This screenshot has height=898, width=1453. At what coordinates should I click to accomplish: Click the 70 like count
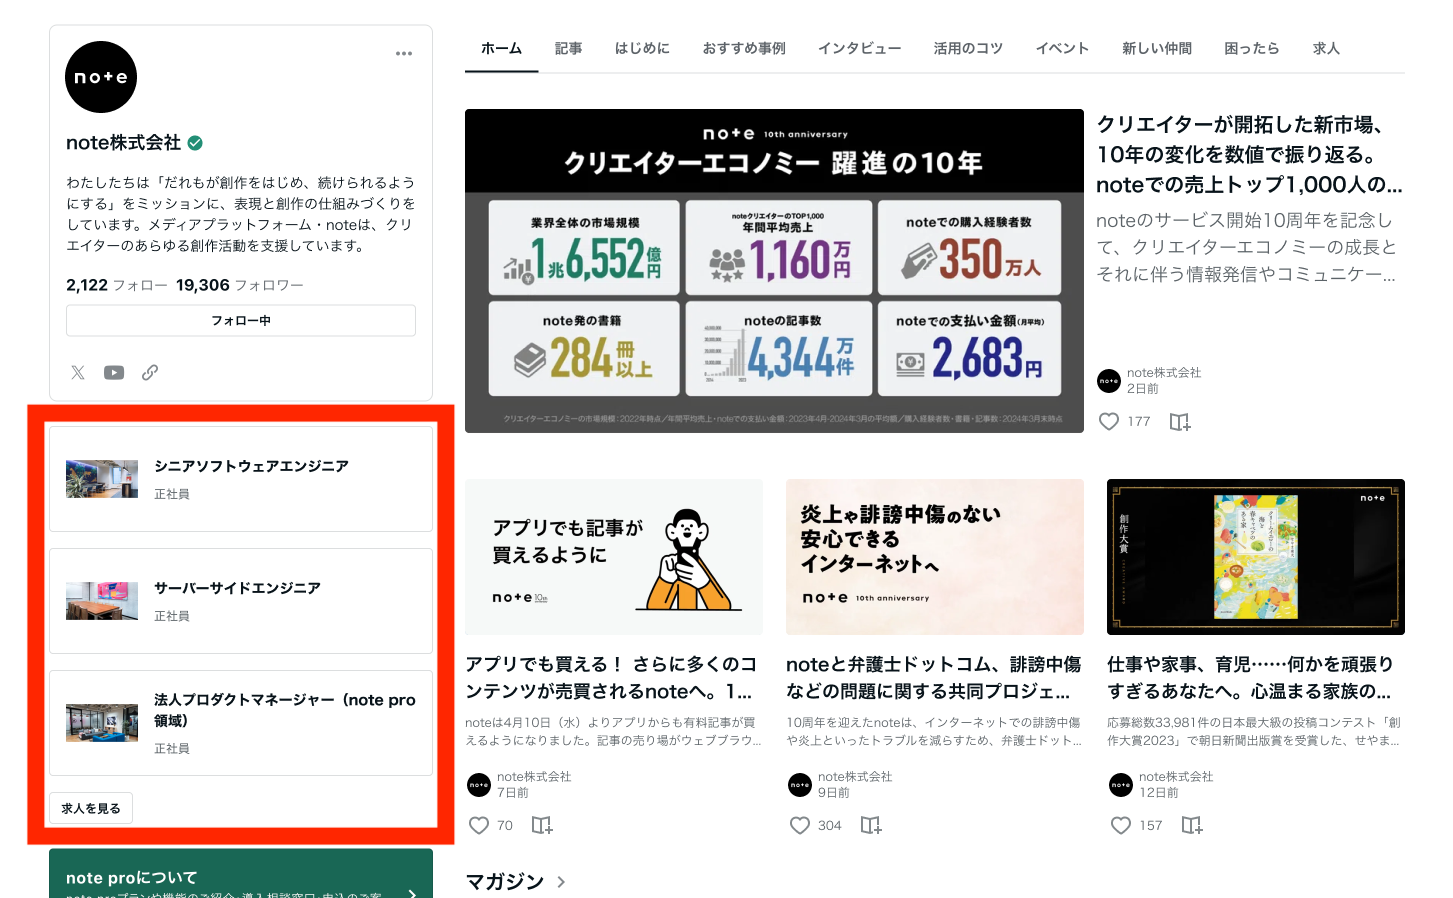(505, 826)
